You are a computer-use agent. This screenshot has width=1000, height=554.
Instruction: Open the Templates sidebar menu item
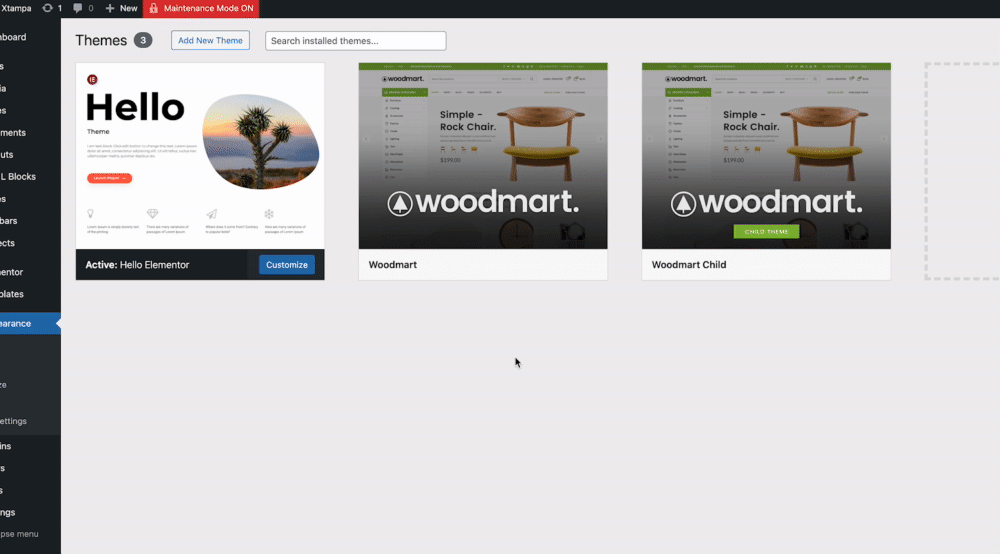click(x=12, y=294)
